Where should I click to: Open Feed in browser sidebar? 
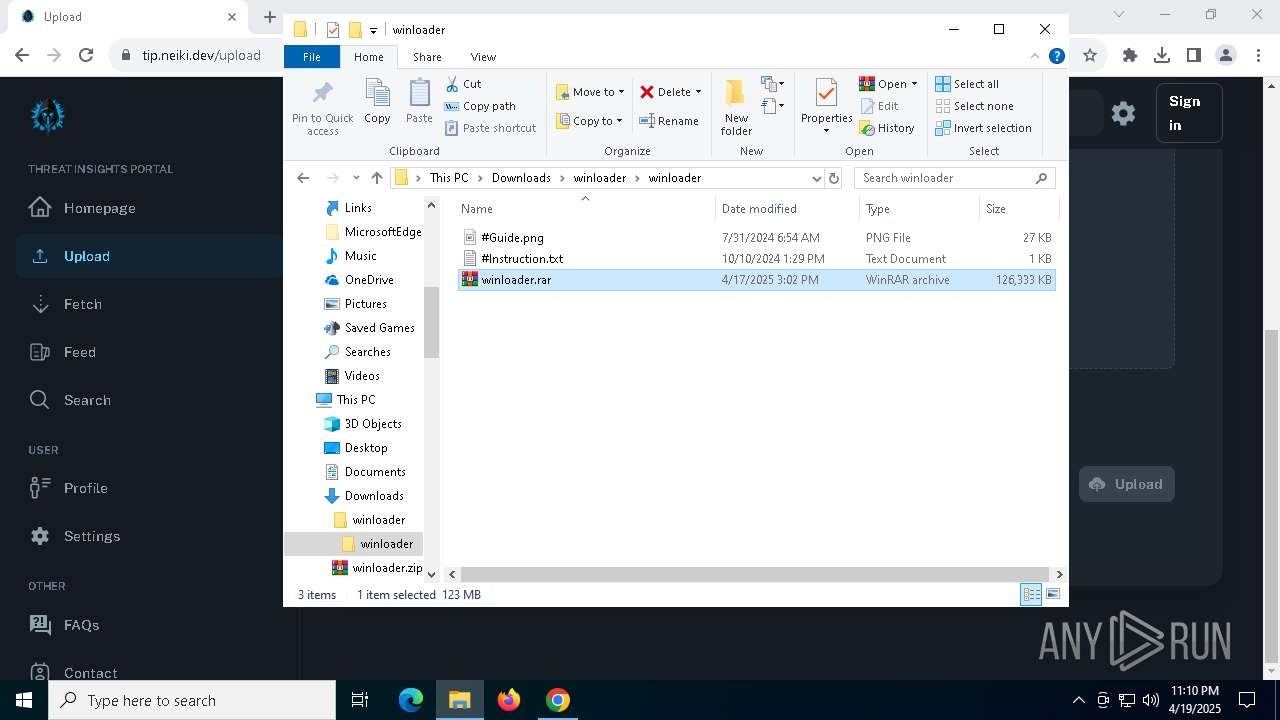click(x=64, y=352)
